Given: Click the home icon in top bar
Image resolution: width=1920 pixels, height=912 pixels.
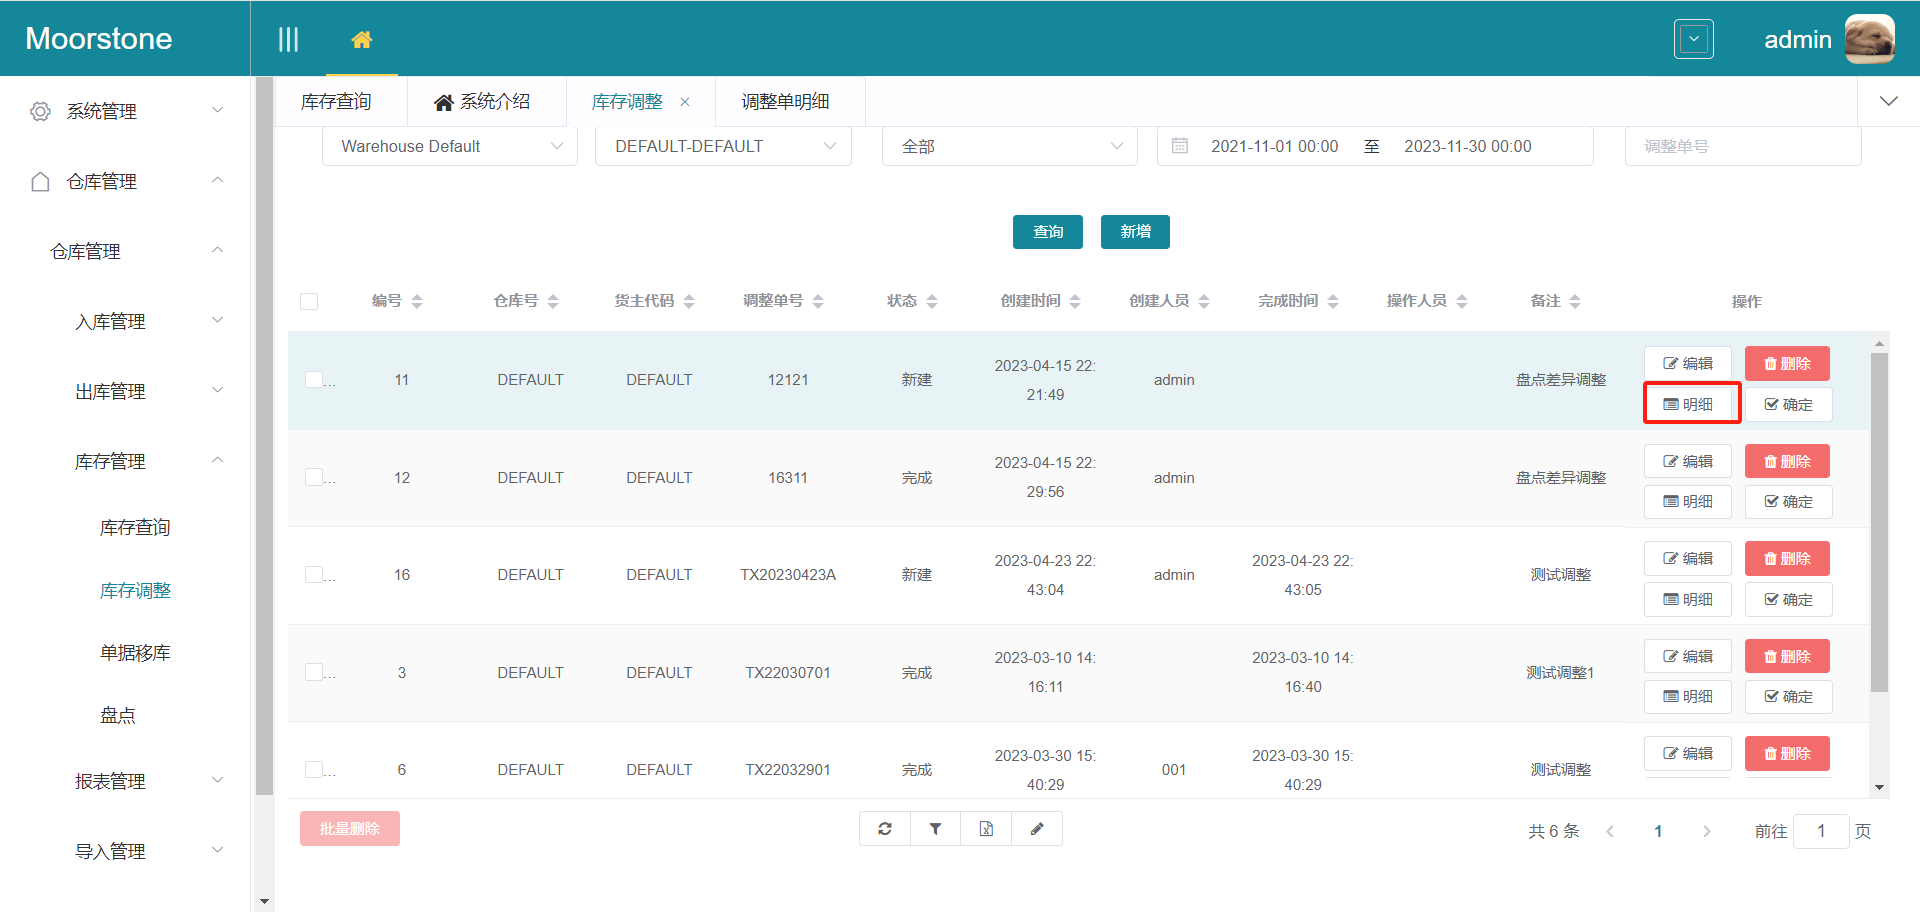Looking at the screenshot, I should (361, 40).
